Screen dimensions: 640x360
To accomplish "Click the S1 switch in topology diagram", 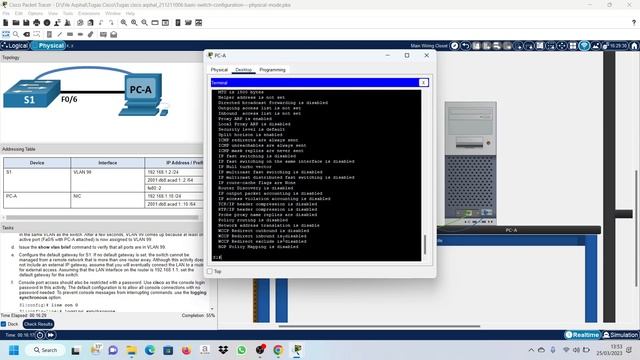I will click(31, 93).
